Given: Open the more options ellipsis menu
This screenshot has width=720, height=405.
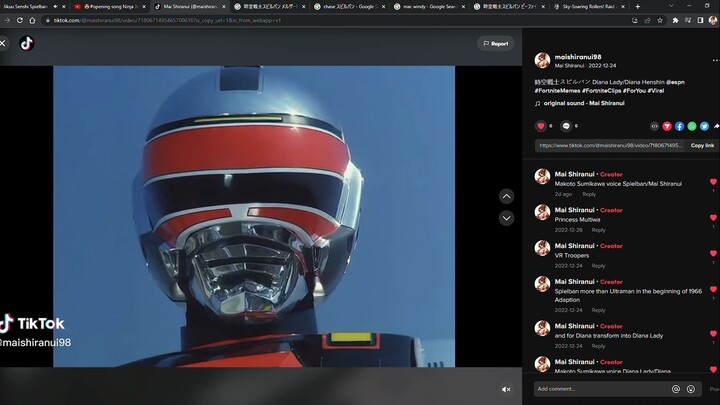Looking at the screenshot, I should coord(715,60).
